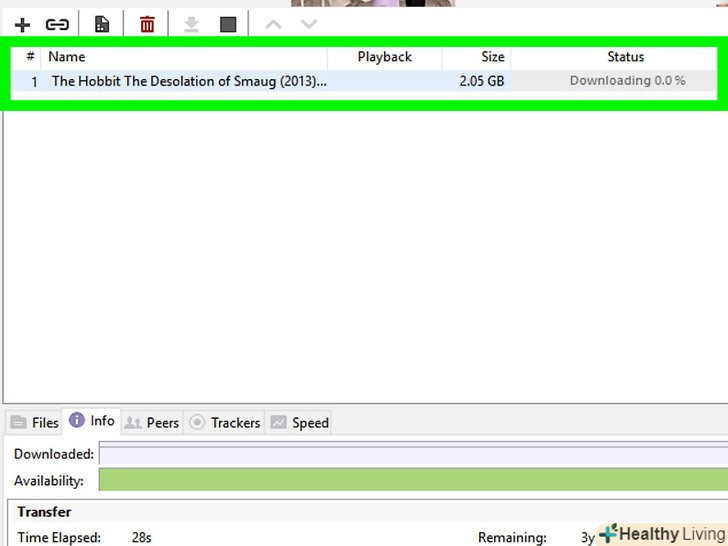The image size is (728, 546).
Task: Click the Add Torrent plus icon
Action: click(x=22, y=25)
